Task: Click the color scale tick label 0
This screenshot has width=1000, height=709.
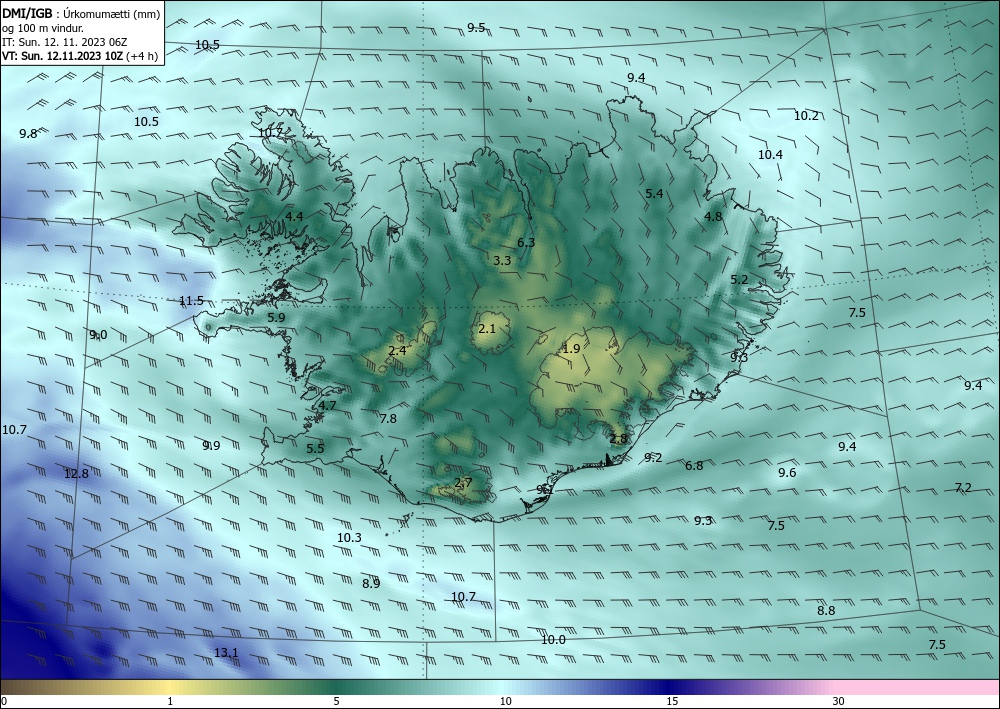Action: 4,701
